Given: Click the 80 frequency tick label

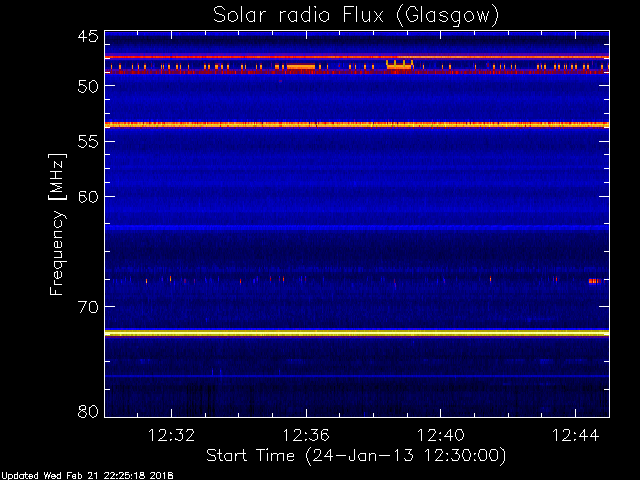Looking at the screenshot, I should (x=88, y=411).
